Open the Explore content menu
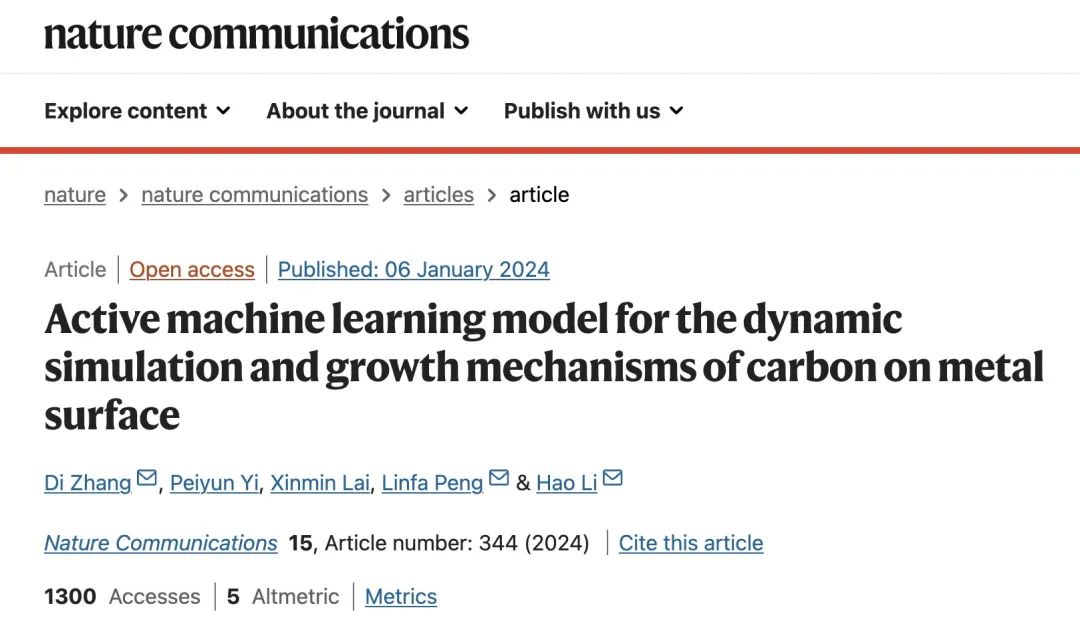 pyautogui.click(x=137, y=110)
